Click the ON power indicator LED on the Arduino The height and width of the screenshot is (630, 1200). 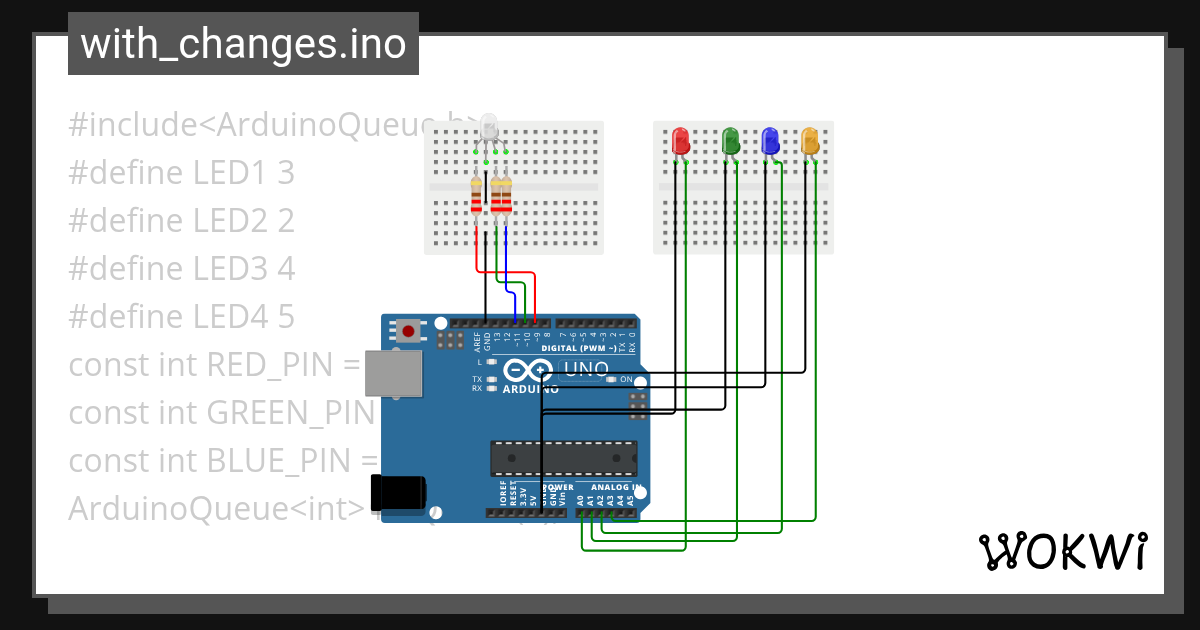[x=612, y=381]
